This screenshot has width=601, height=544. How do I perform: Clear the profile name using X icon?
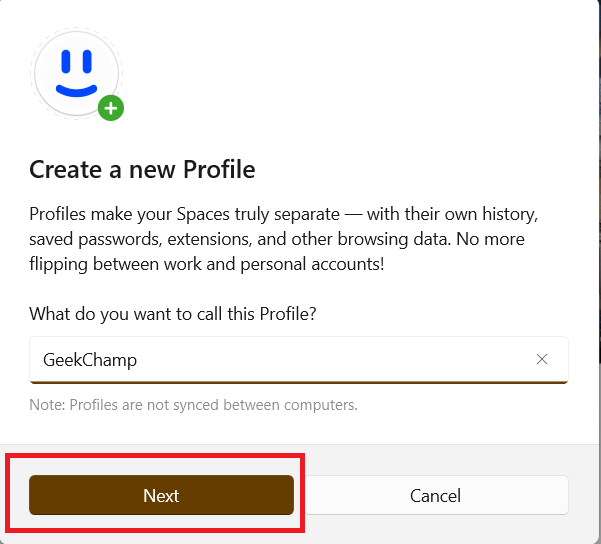click(x=542, y=359)
